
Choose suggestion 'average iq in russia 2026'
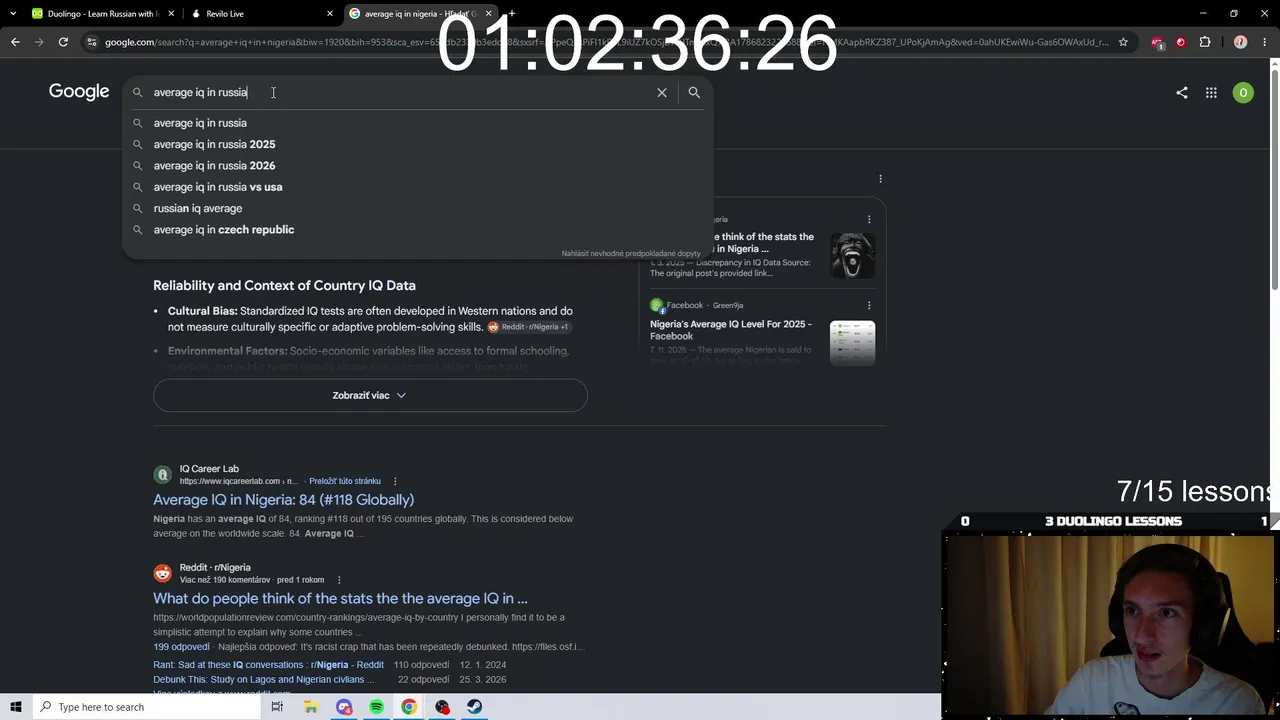pyautogui.click(x=418, y=166)
